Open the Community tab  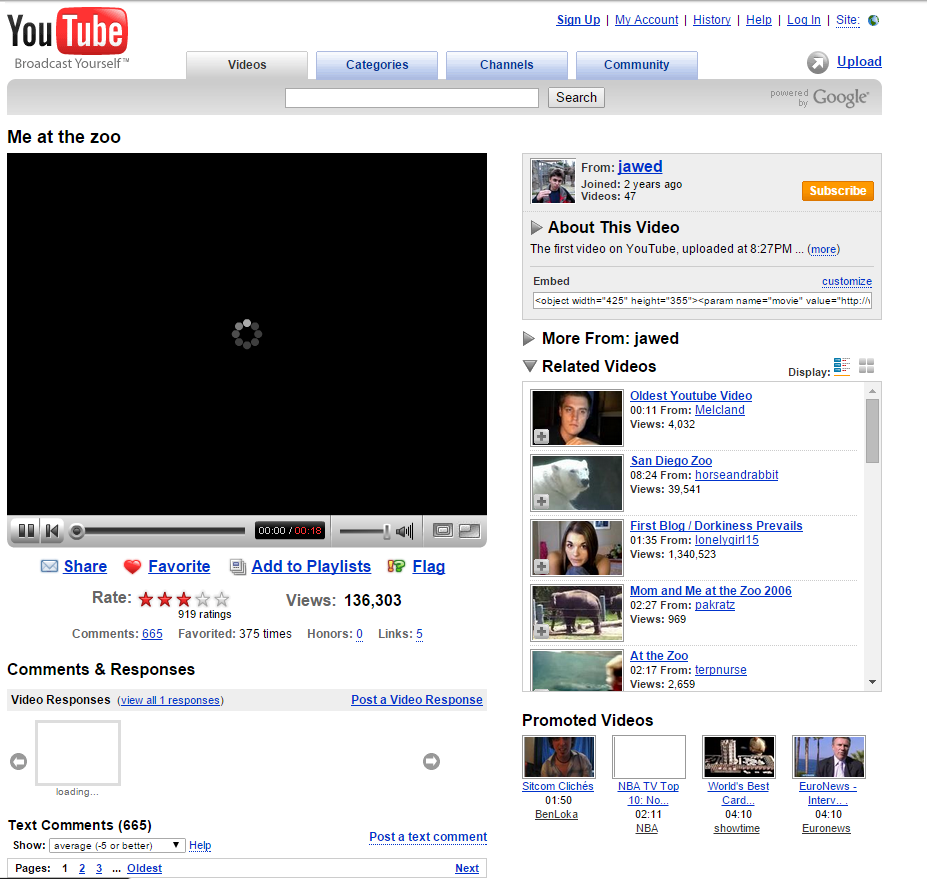[637, 65]
